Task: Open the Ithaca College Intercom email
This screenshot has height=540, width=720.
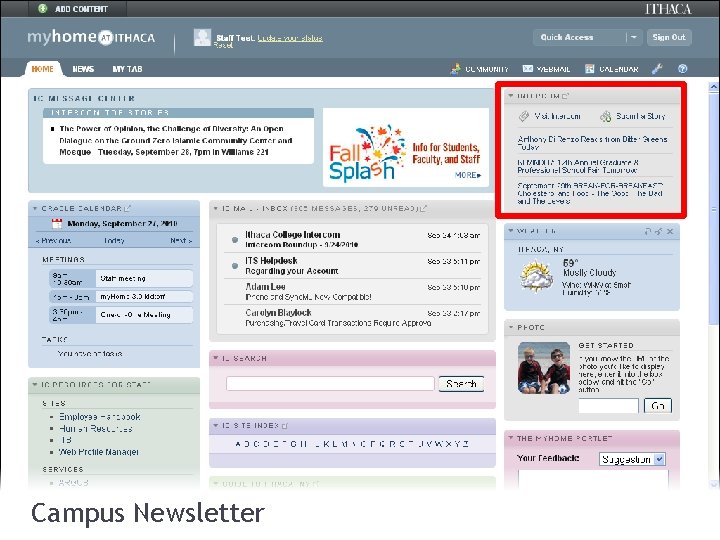Action: point(353,239)
